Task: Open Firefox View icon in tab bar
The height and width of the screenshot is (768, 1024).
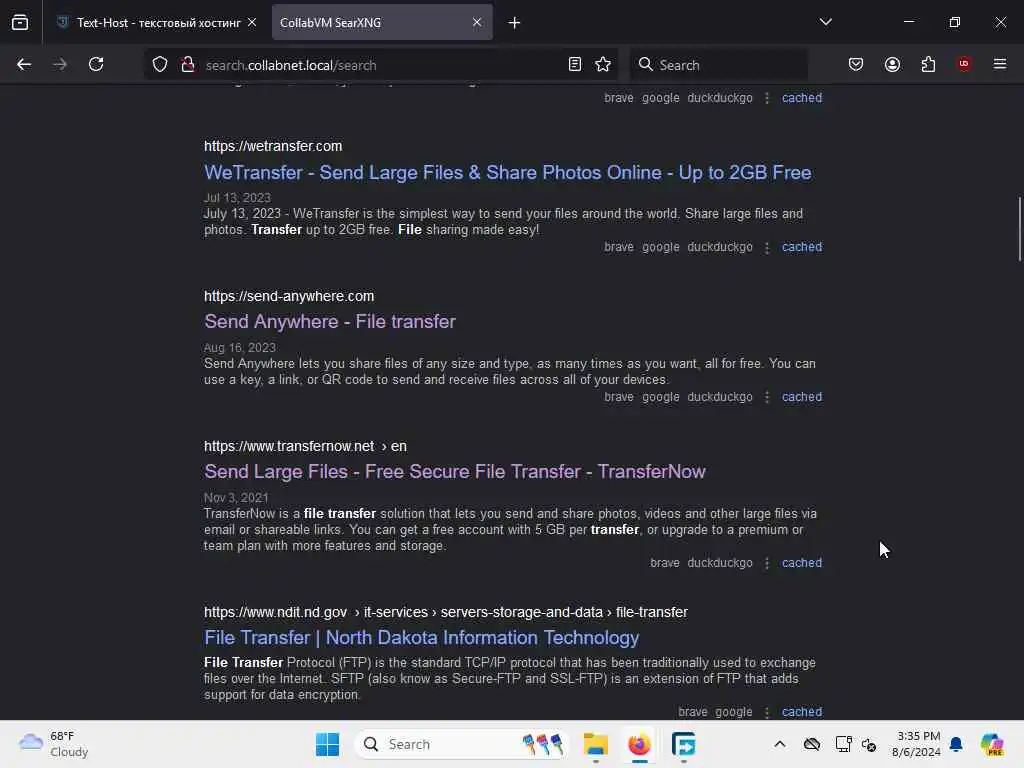Action: pos(20,22)
